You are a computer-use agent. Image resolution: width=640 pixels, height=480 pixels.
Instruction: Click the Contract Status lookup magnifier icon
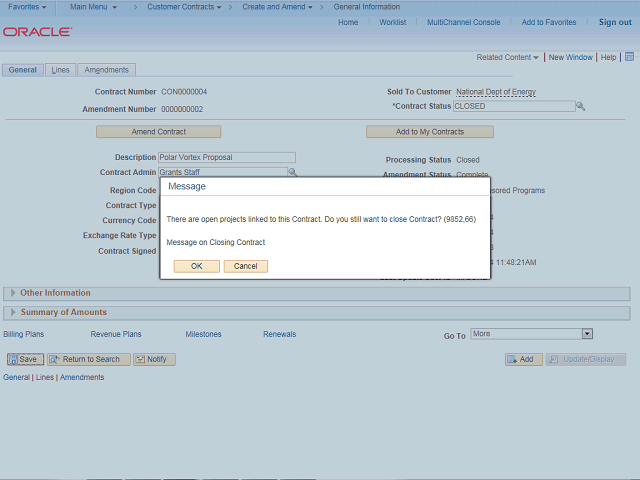(x=580, y=107)
